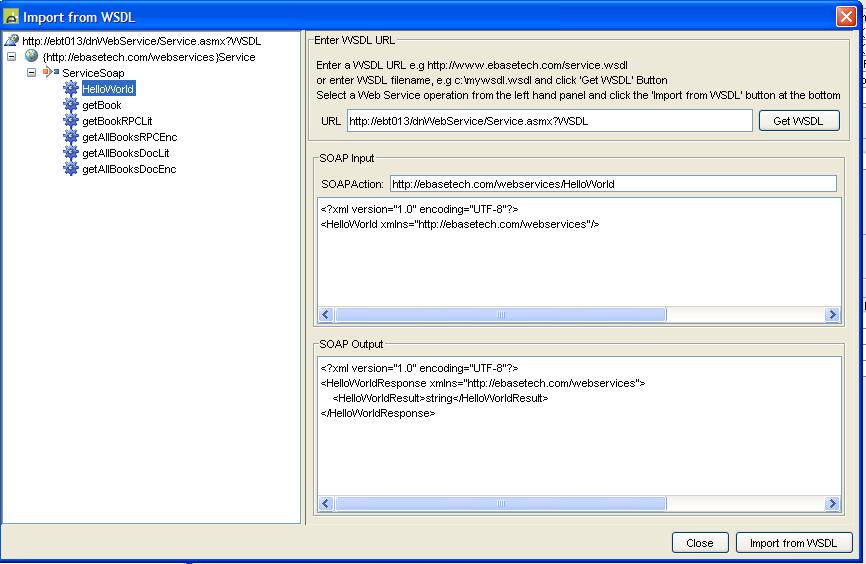Click the globe icon of the Service node
Viewport: 866px width, 564px height.
[x=31, y=57]
